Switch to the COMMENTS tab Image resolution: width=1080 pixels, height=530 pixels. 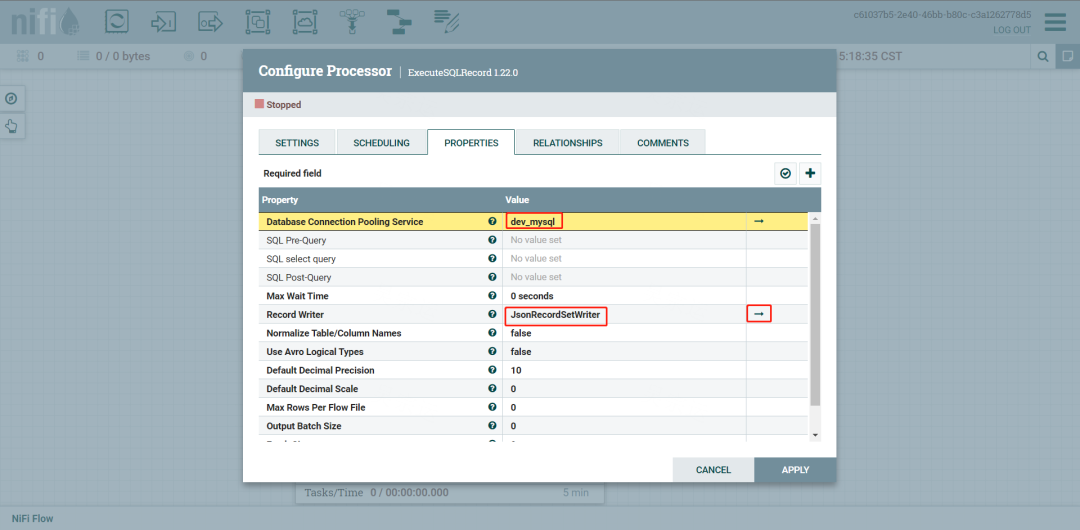[x=663, y=143]
